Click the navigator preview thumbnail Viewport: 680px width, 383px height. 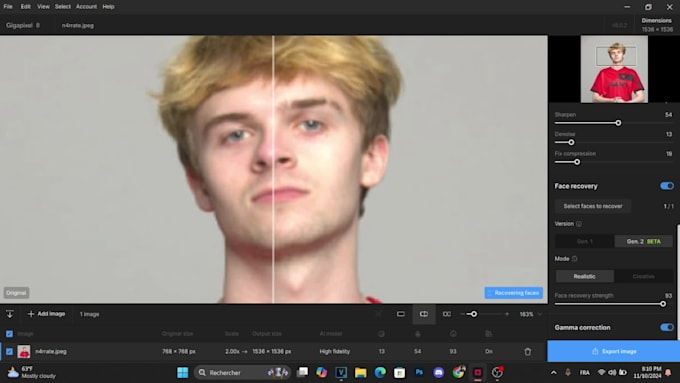614,69
